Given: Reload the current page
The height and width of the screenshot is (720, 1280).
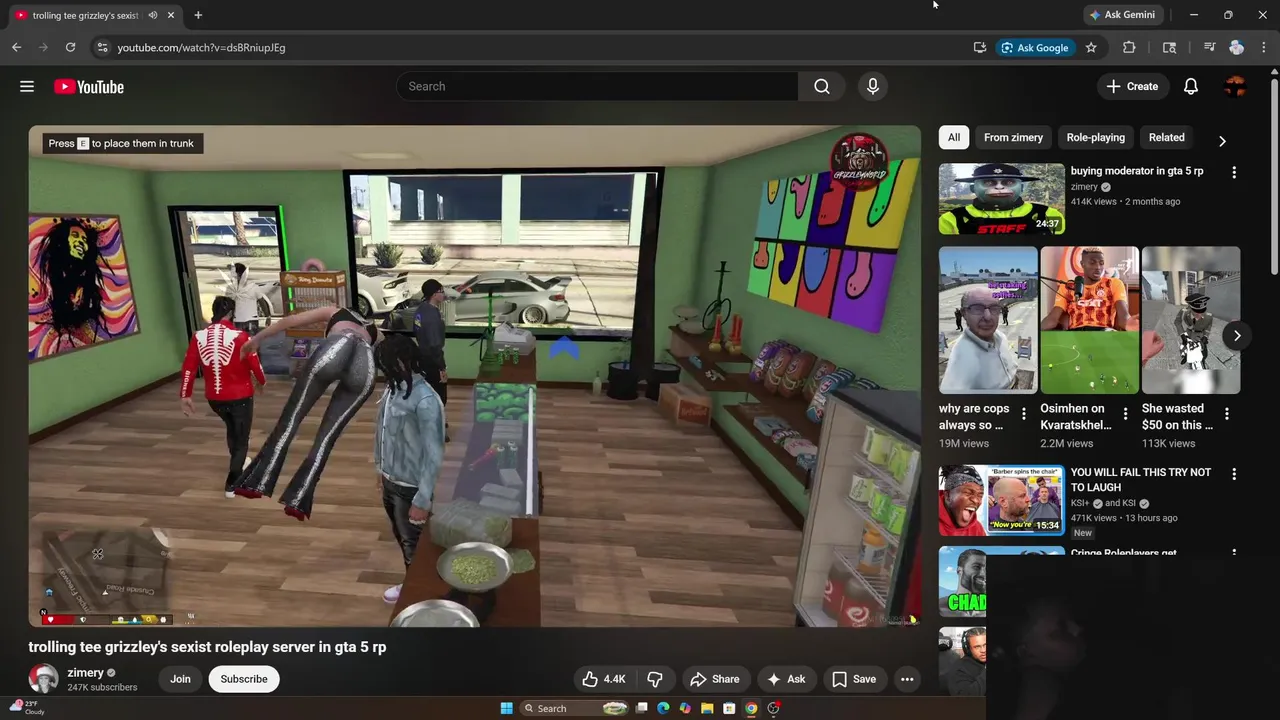Looking at the screenshot, I should 70,47.
